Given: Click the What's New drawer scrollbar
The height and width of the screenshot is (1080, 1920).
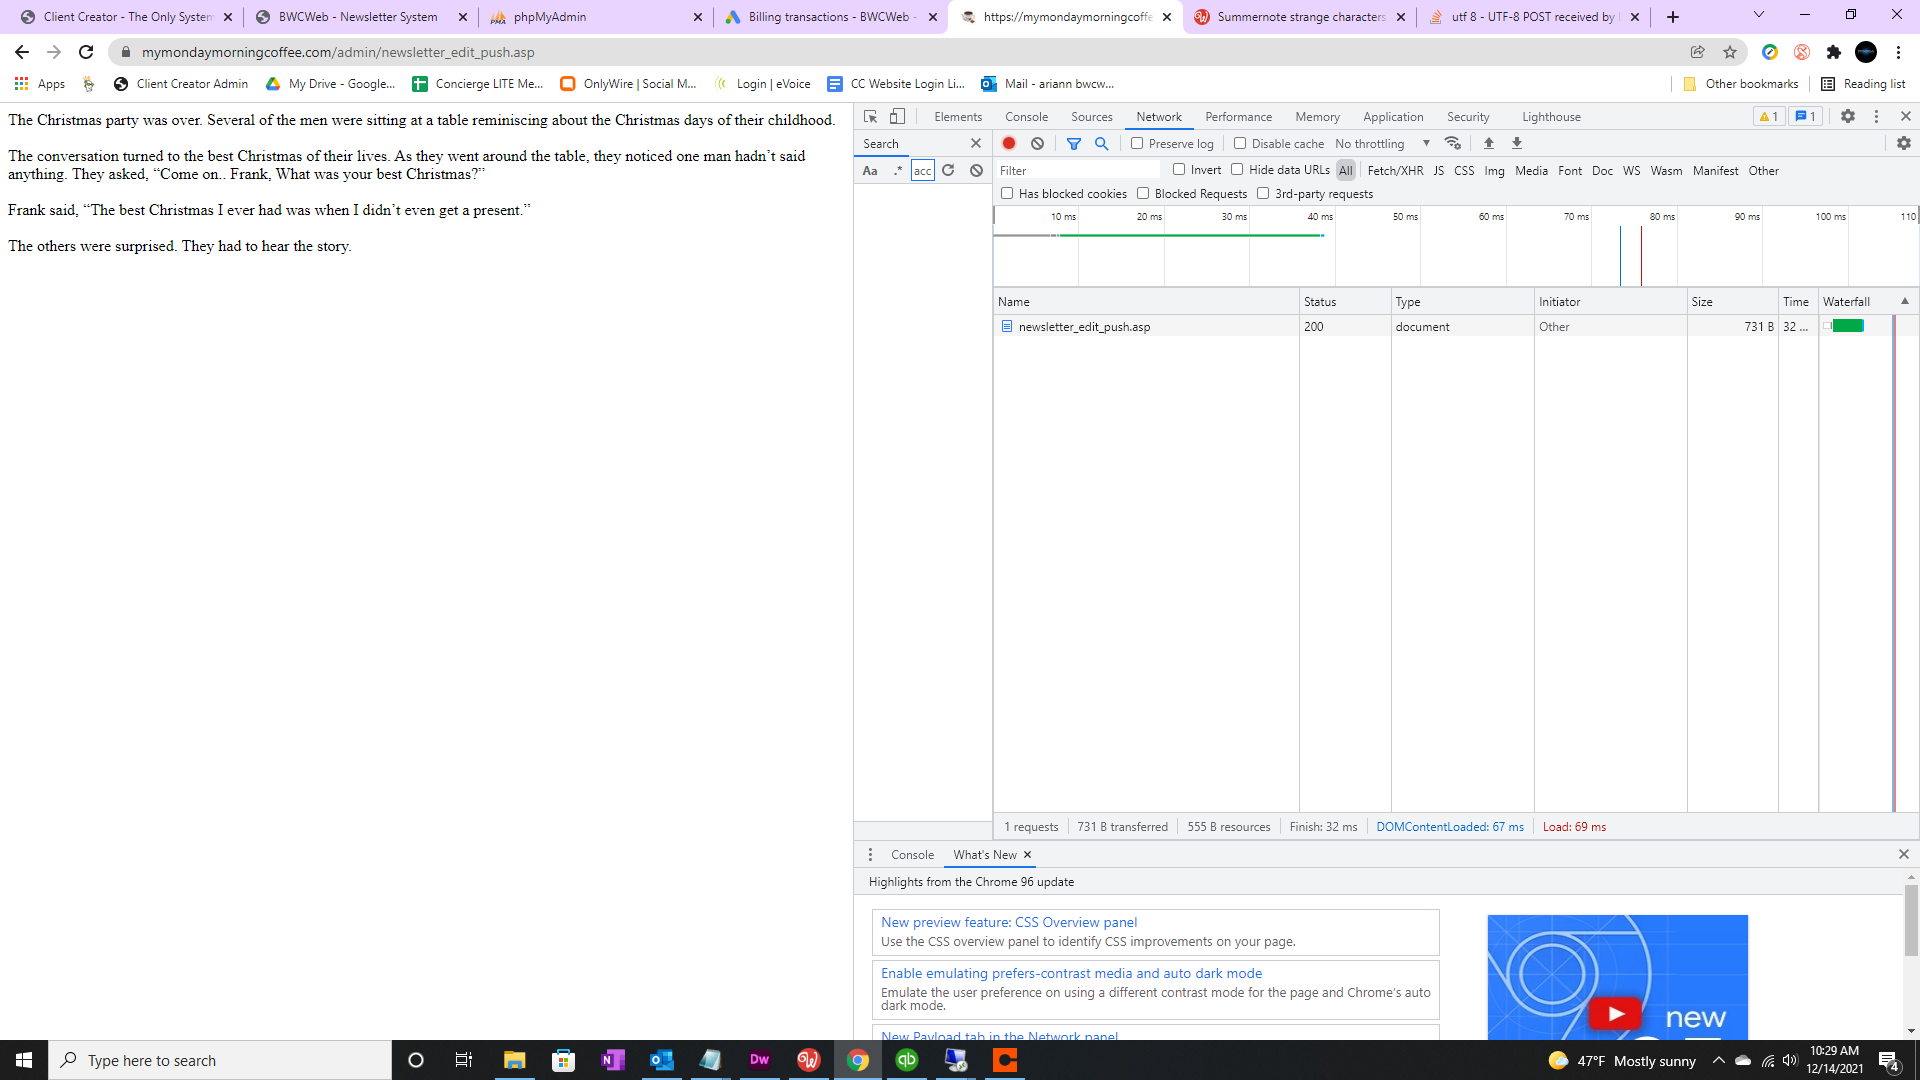Looking at the screenshot, I should [x=1911, y=920].
